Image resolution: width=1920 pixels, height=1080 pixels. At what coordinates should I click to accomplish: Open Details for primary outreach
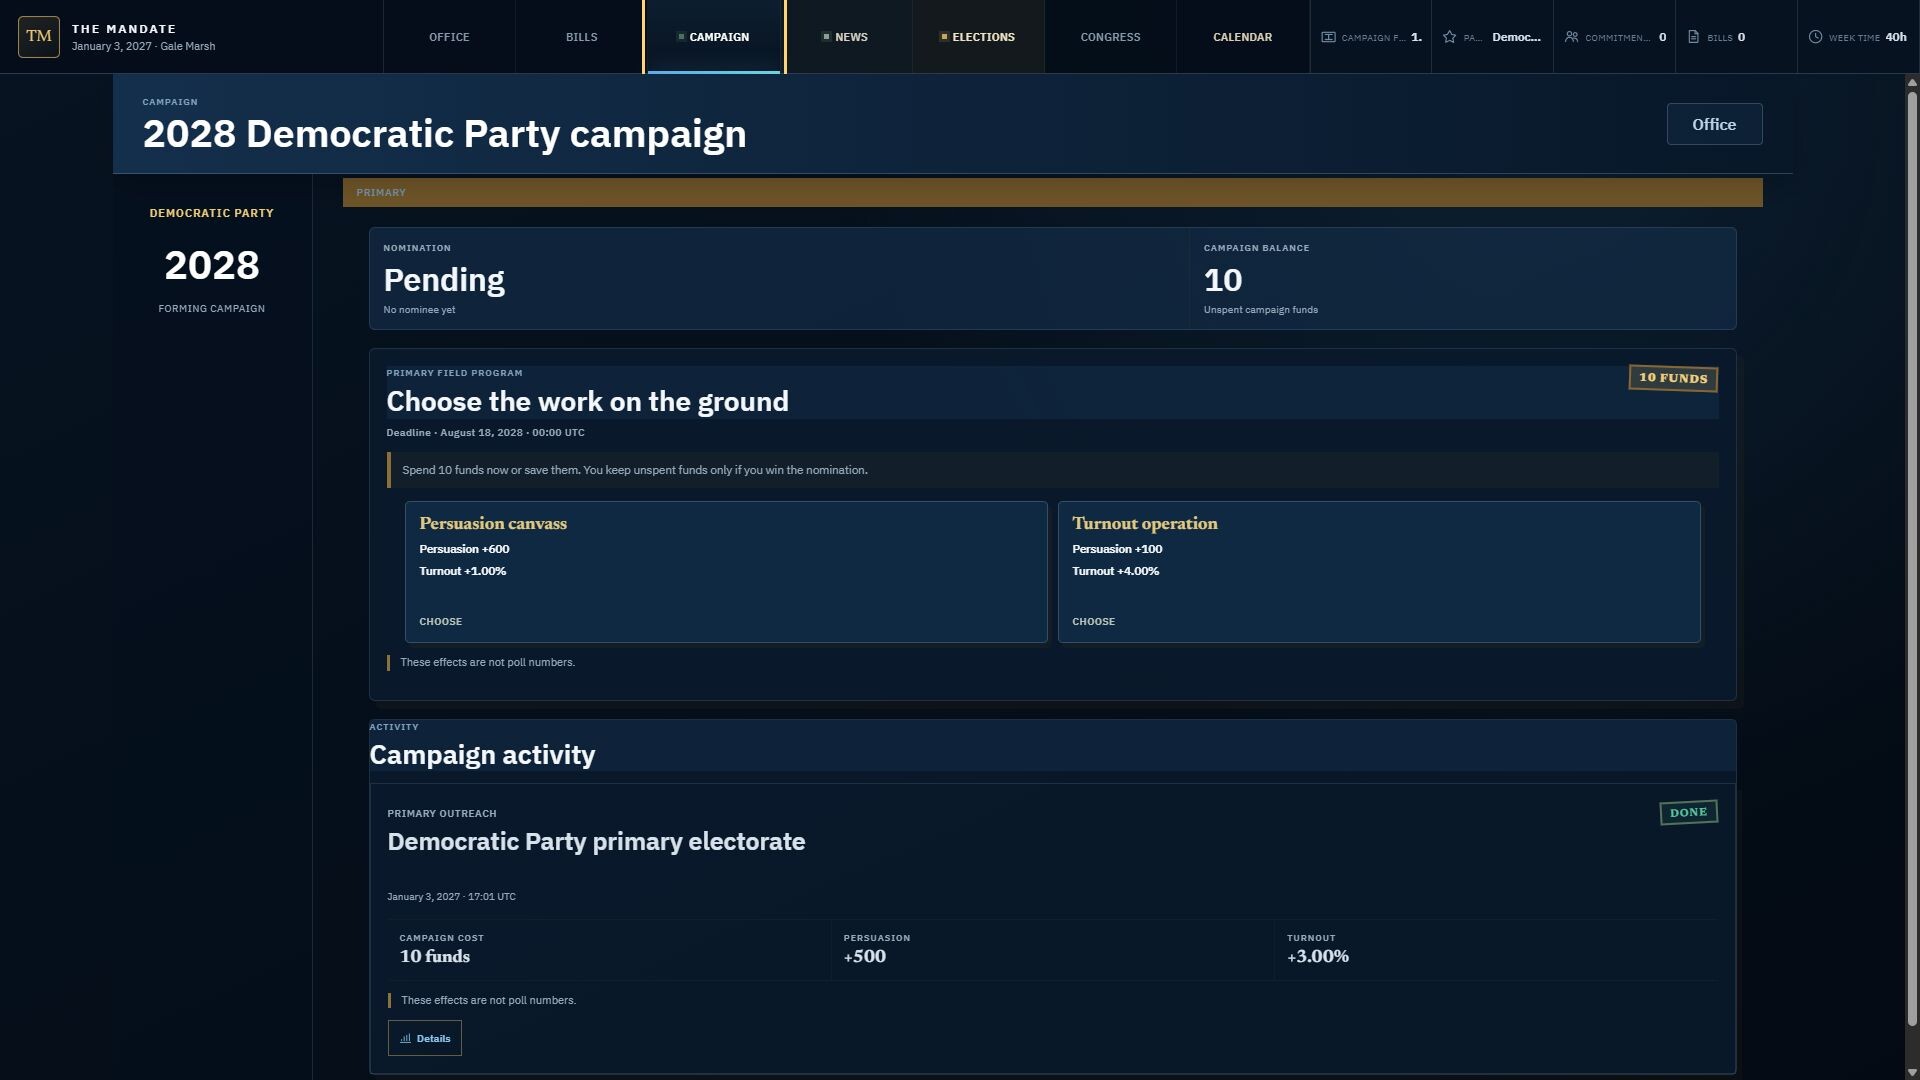coord(425,1038)
